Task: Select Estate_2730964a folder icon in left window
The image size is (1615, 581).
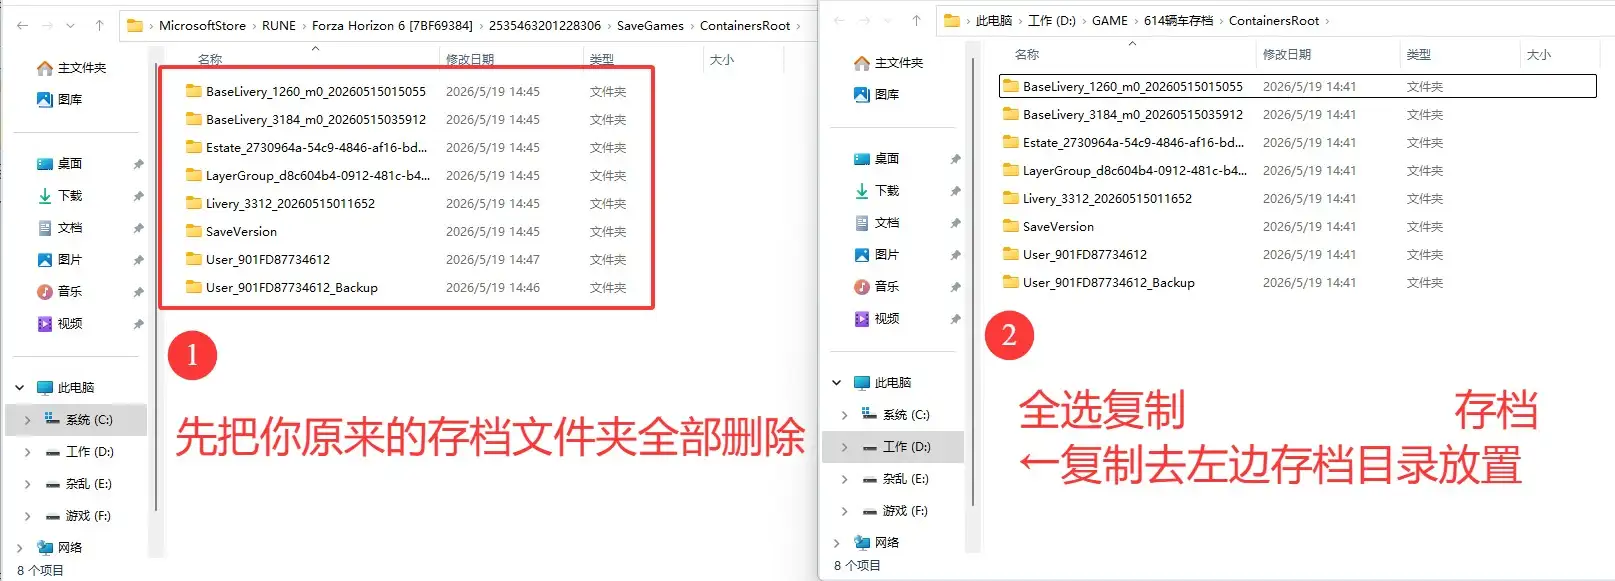Action: [194, 147]
